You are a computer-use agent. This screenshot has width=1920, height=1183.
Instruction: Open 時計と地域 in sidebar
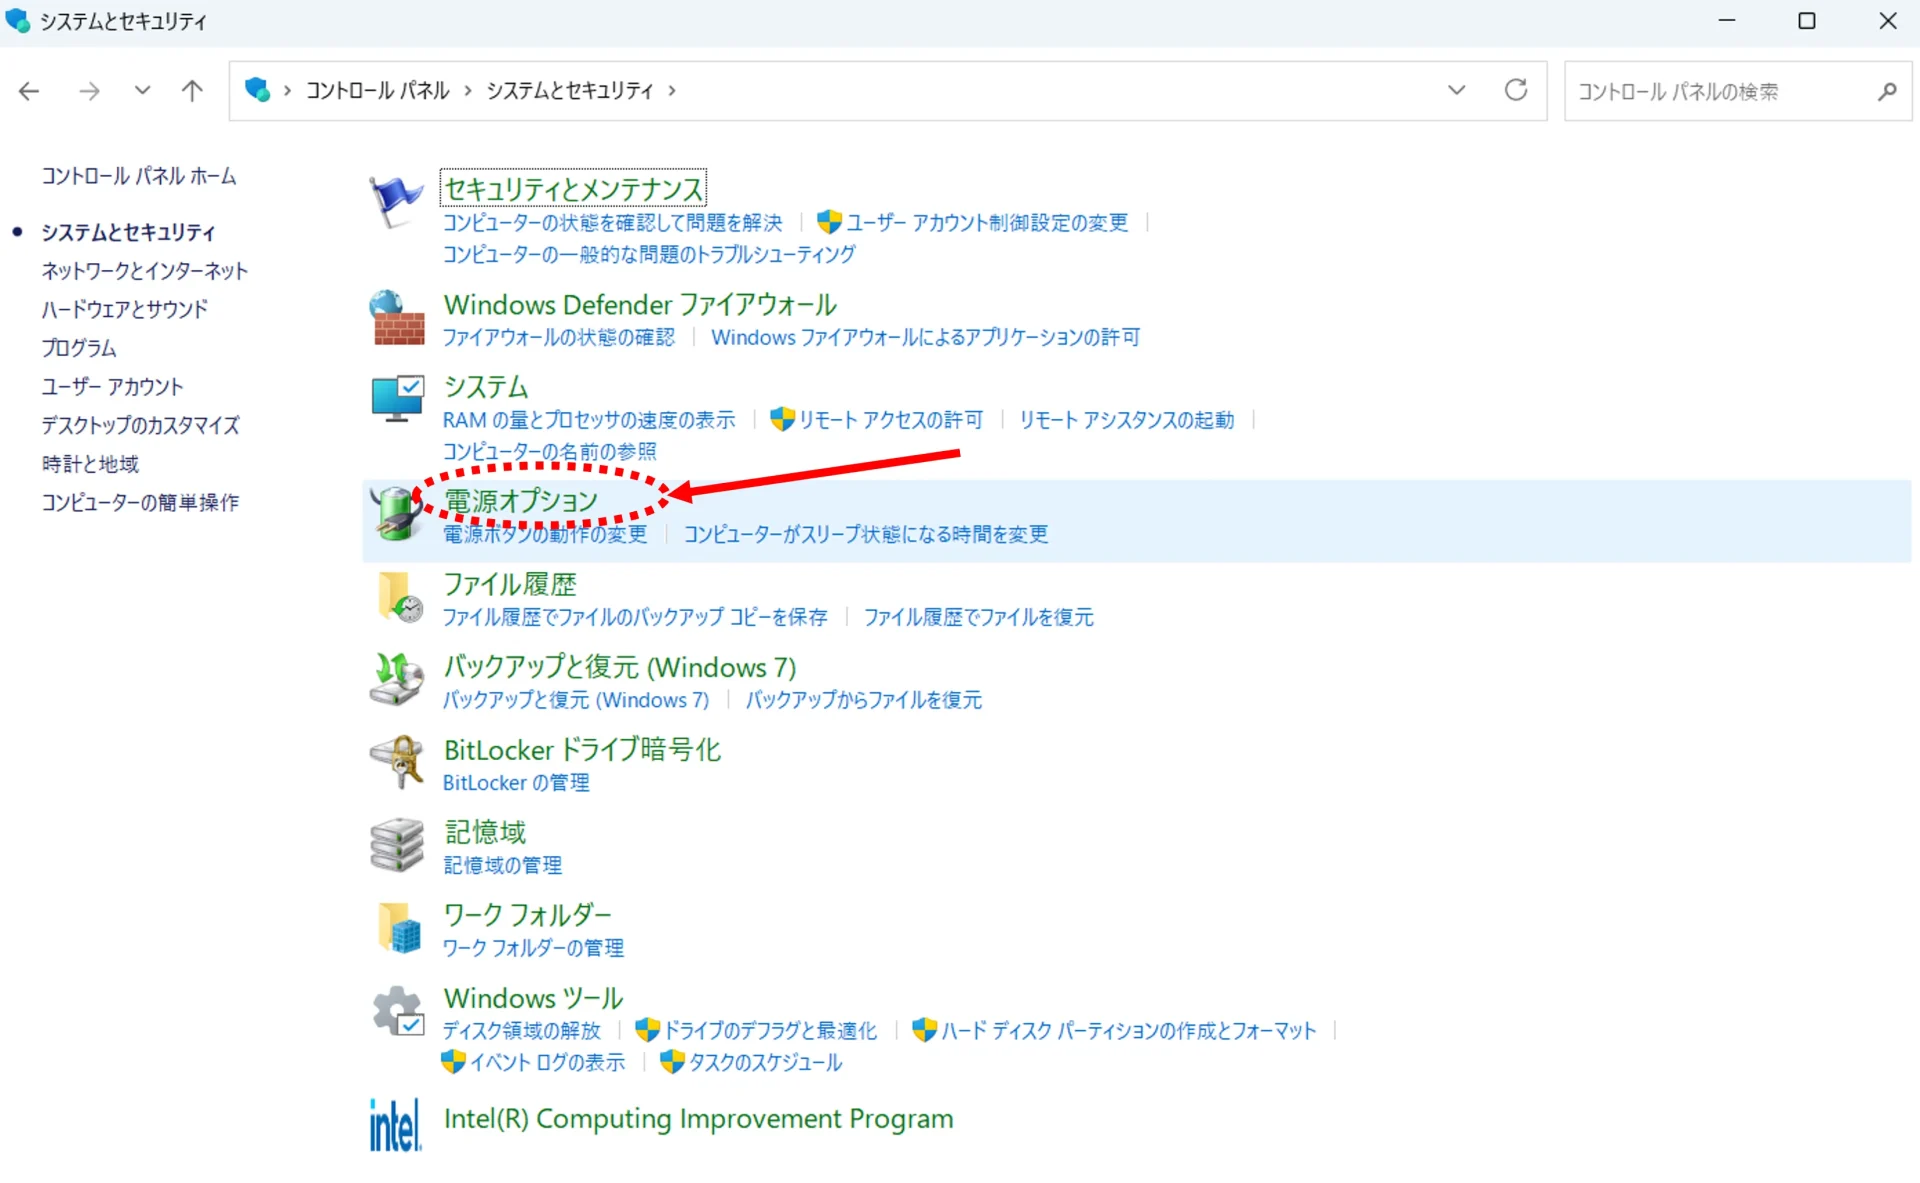[90, 464]
